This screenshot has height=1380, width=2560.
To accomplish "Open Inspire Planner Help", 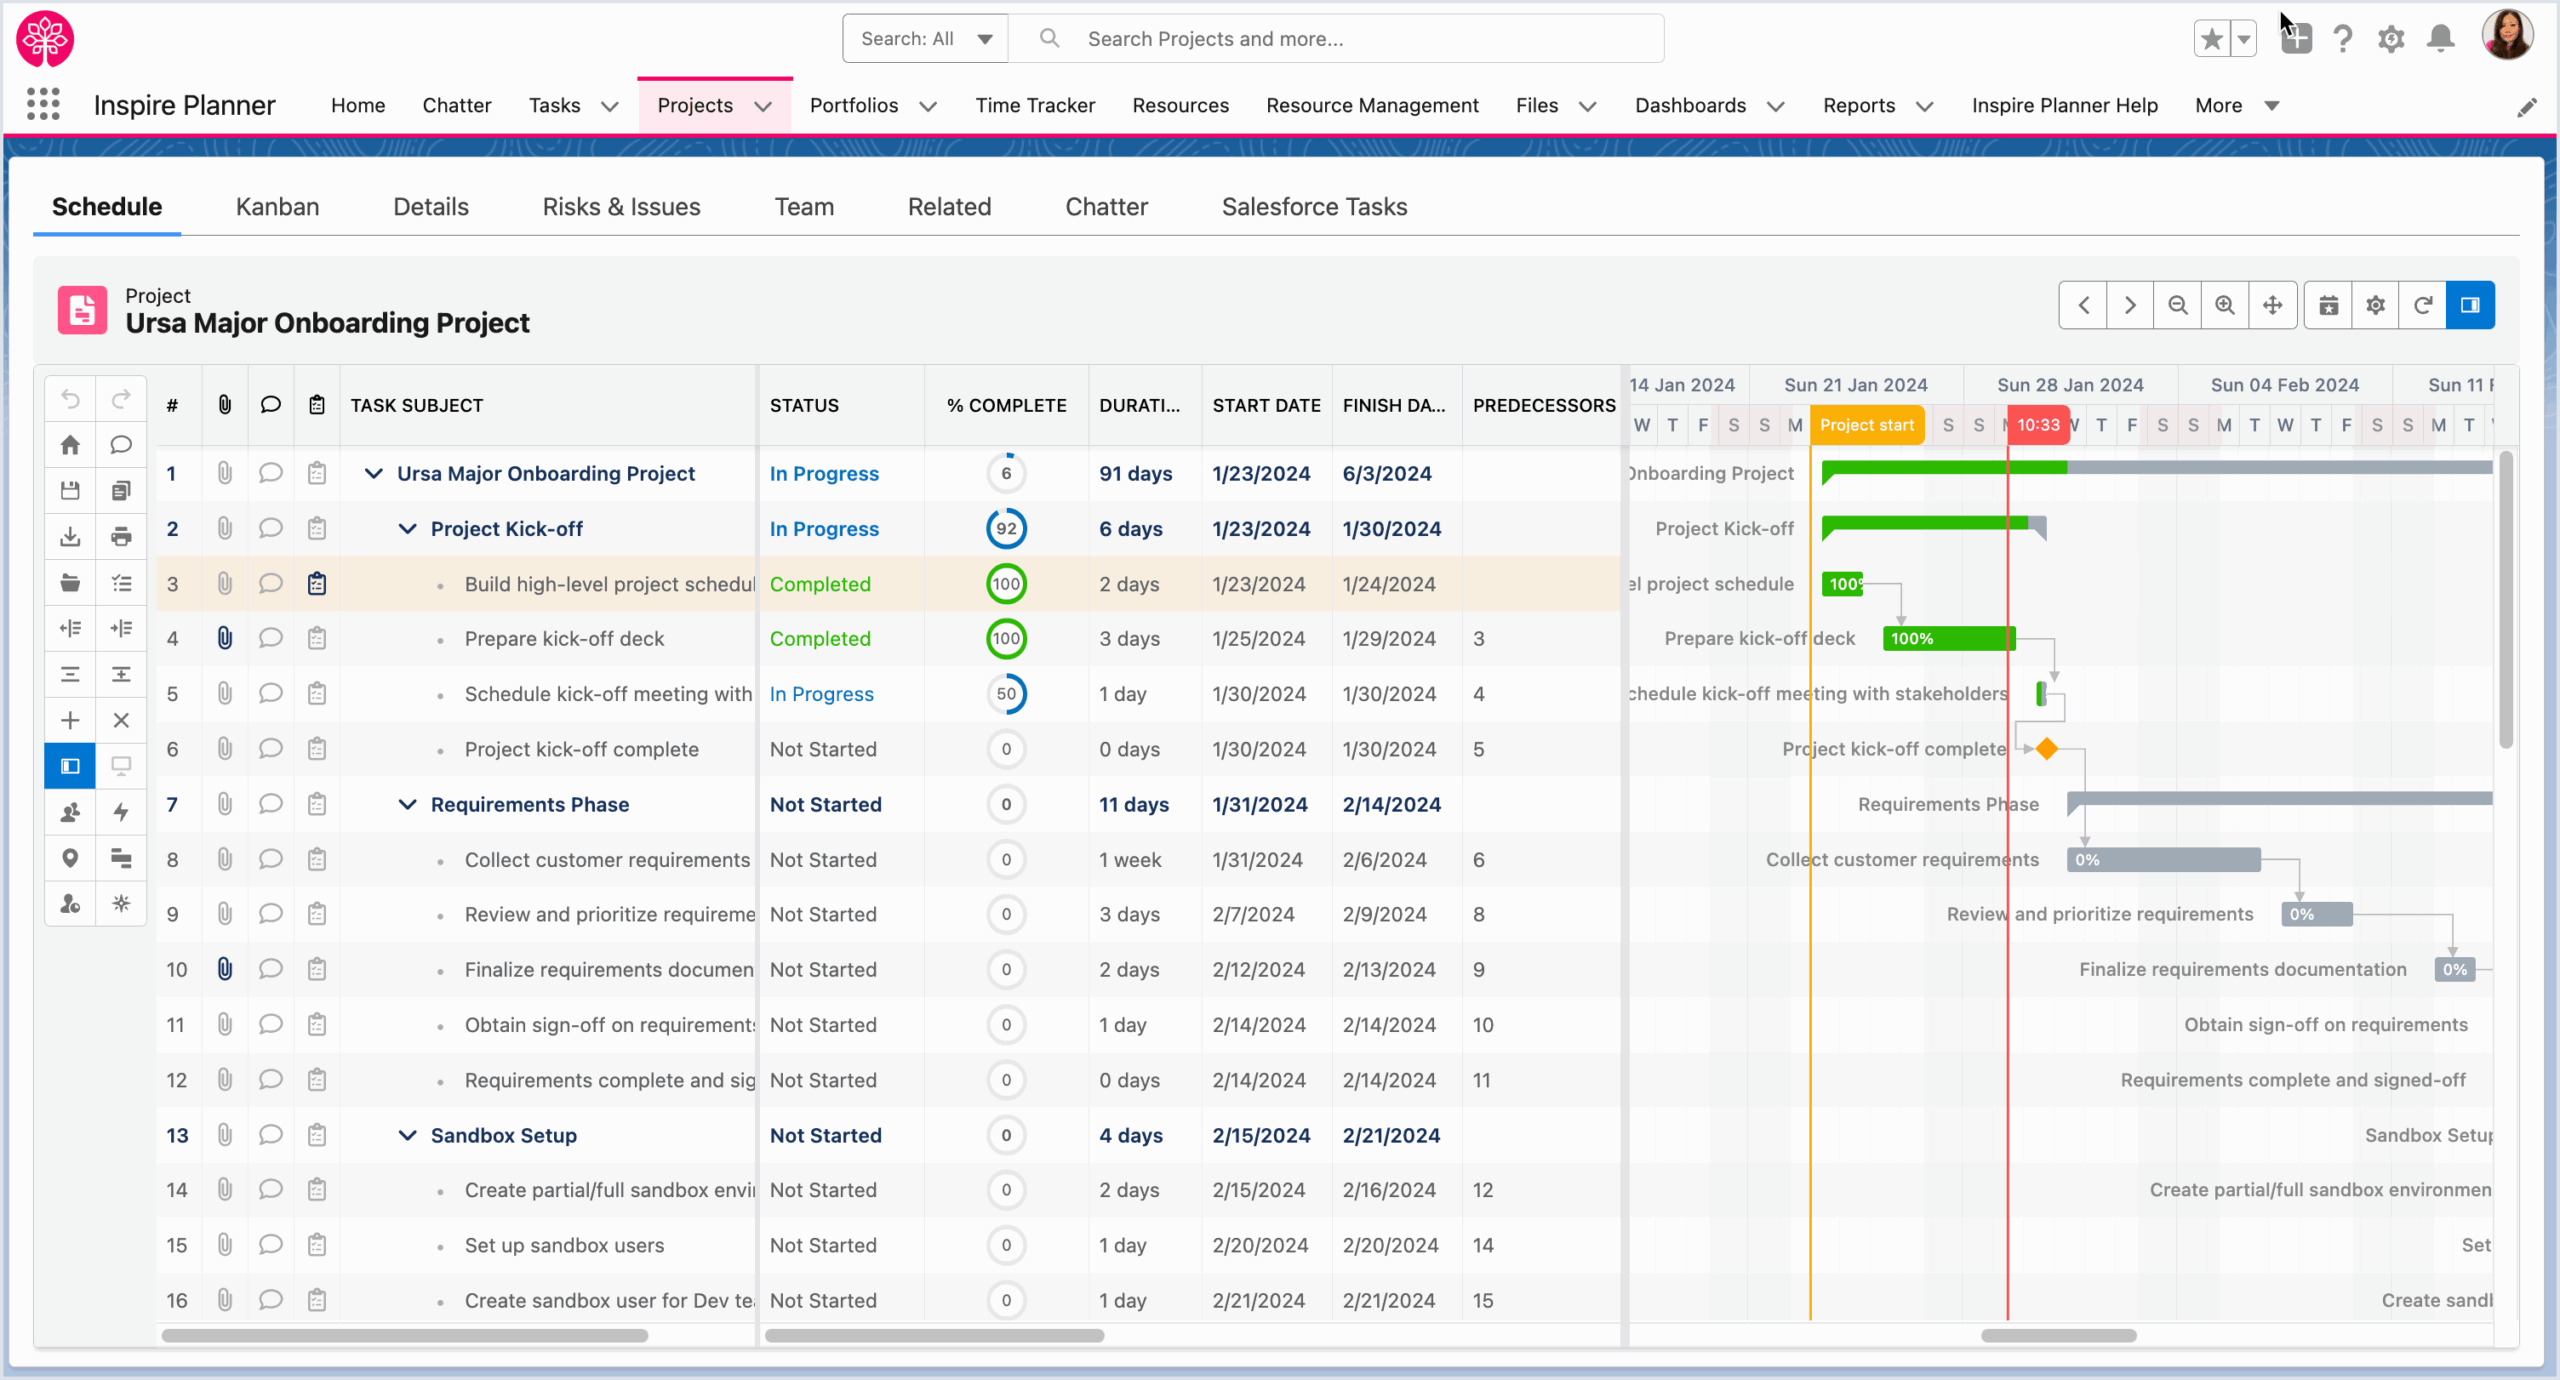I will [2063, 105].
